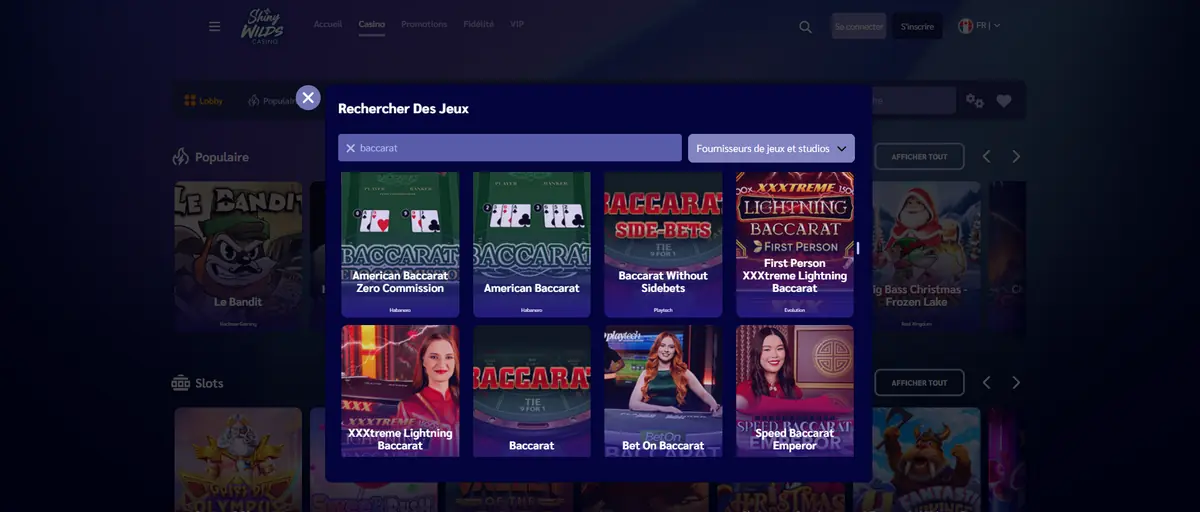The width and height of the screenshot is (1200, 512).
Task: Go to the next Populaire games
Action: 1016,157
